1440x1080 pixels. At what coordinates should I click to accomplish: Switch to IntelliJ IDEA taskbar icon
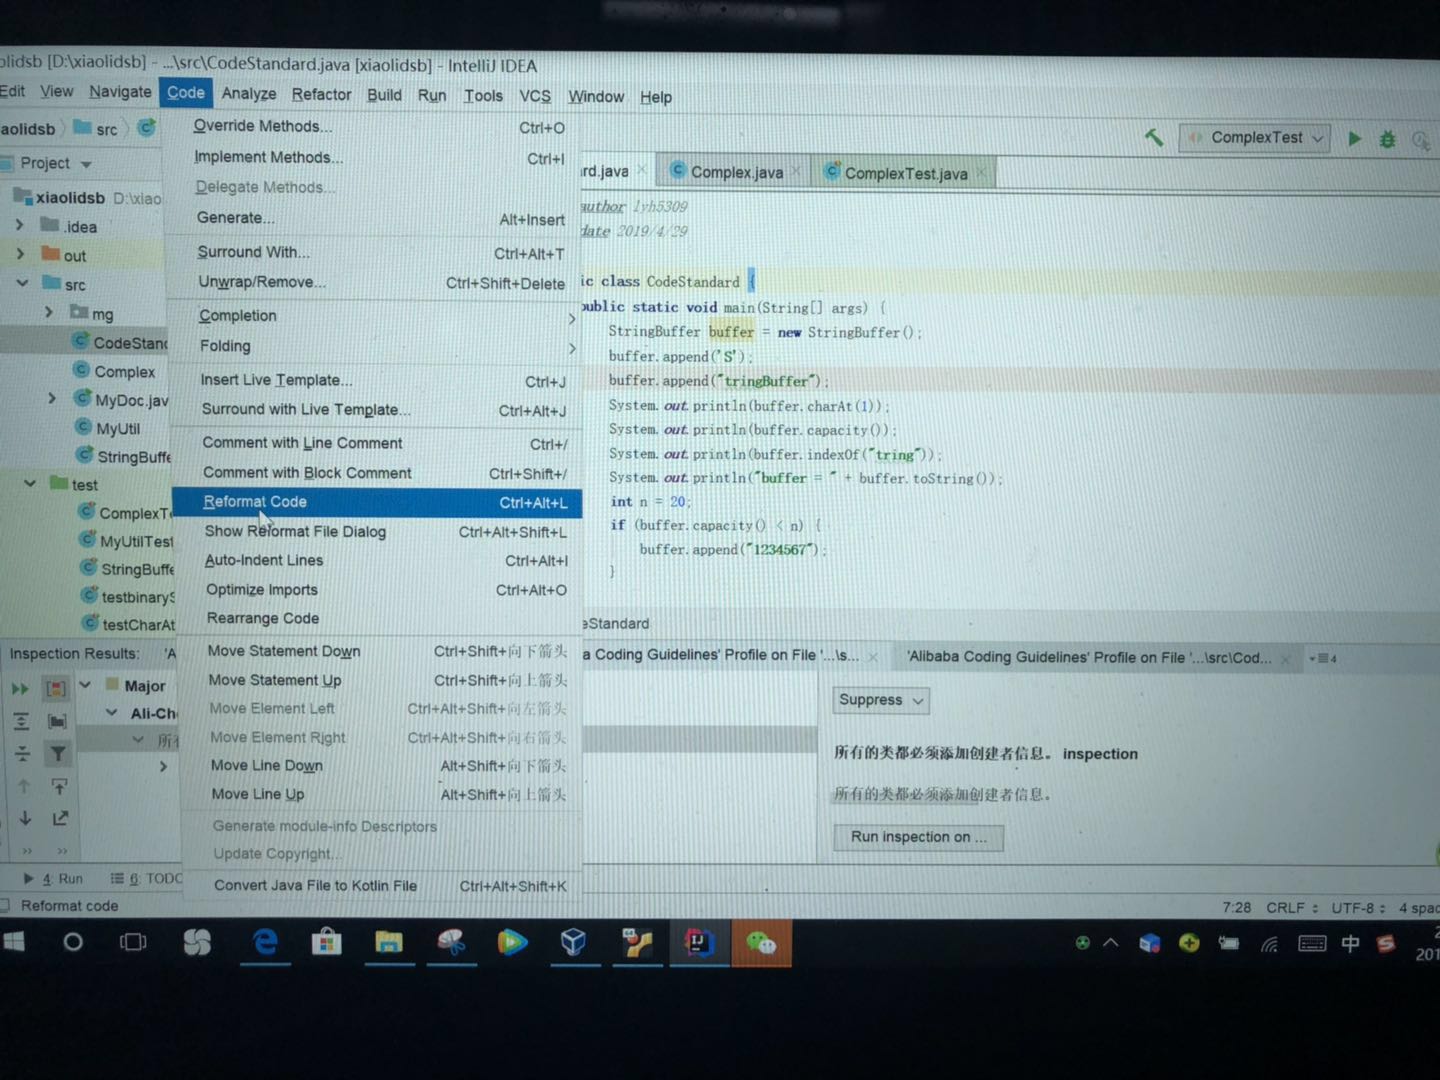pyautogui.click(x=699, y=942)
